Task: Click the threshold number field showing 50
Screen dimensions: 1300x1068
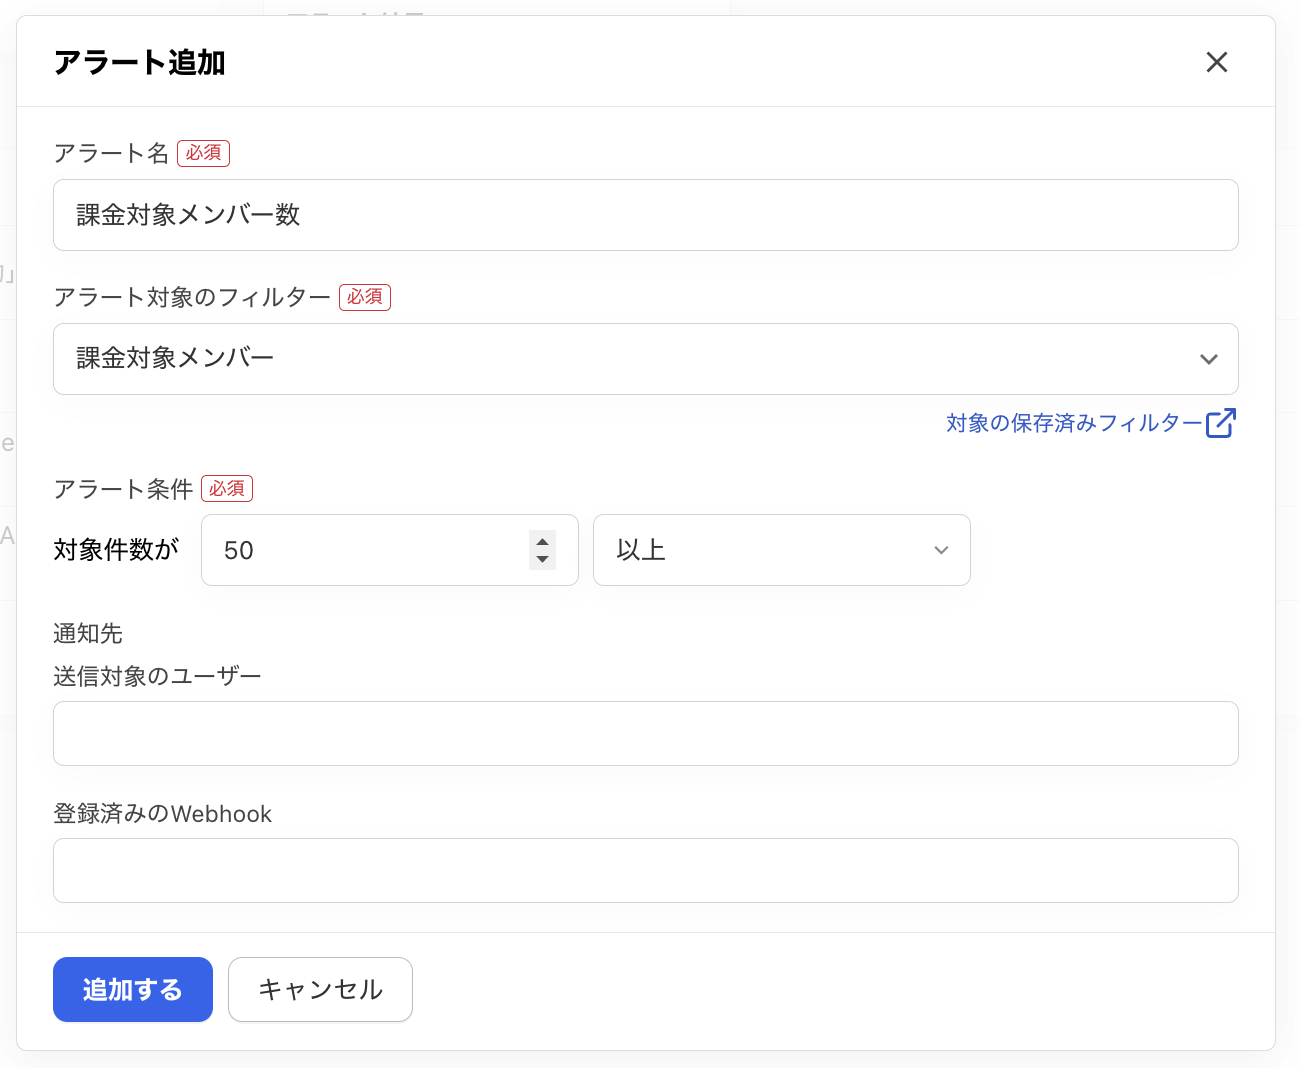Action: tap(365, 550)
